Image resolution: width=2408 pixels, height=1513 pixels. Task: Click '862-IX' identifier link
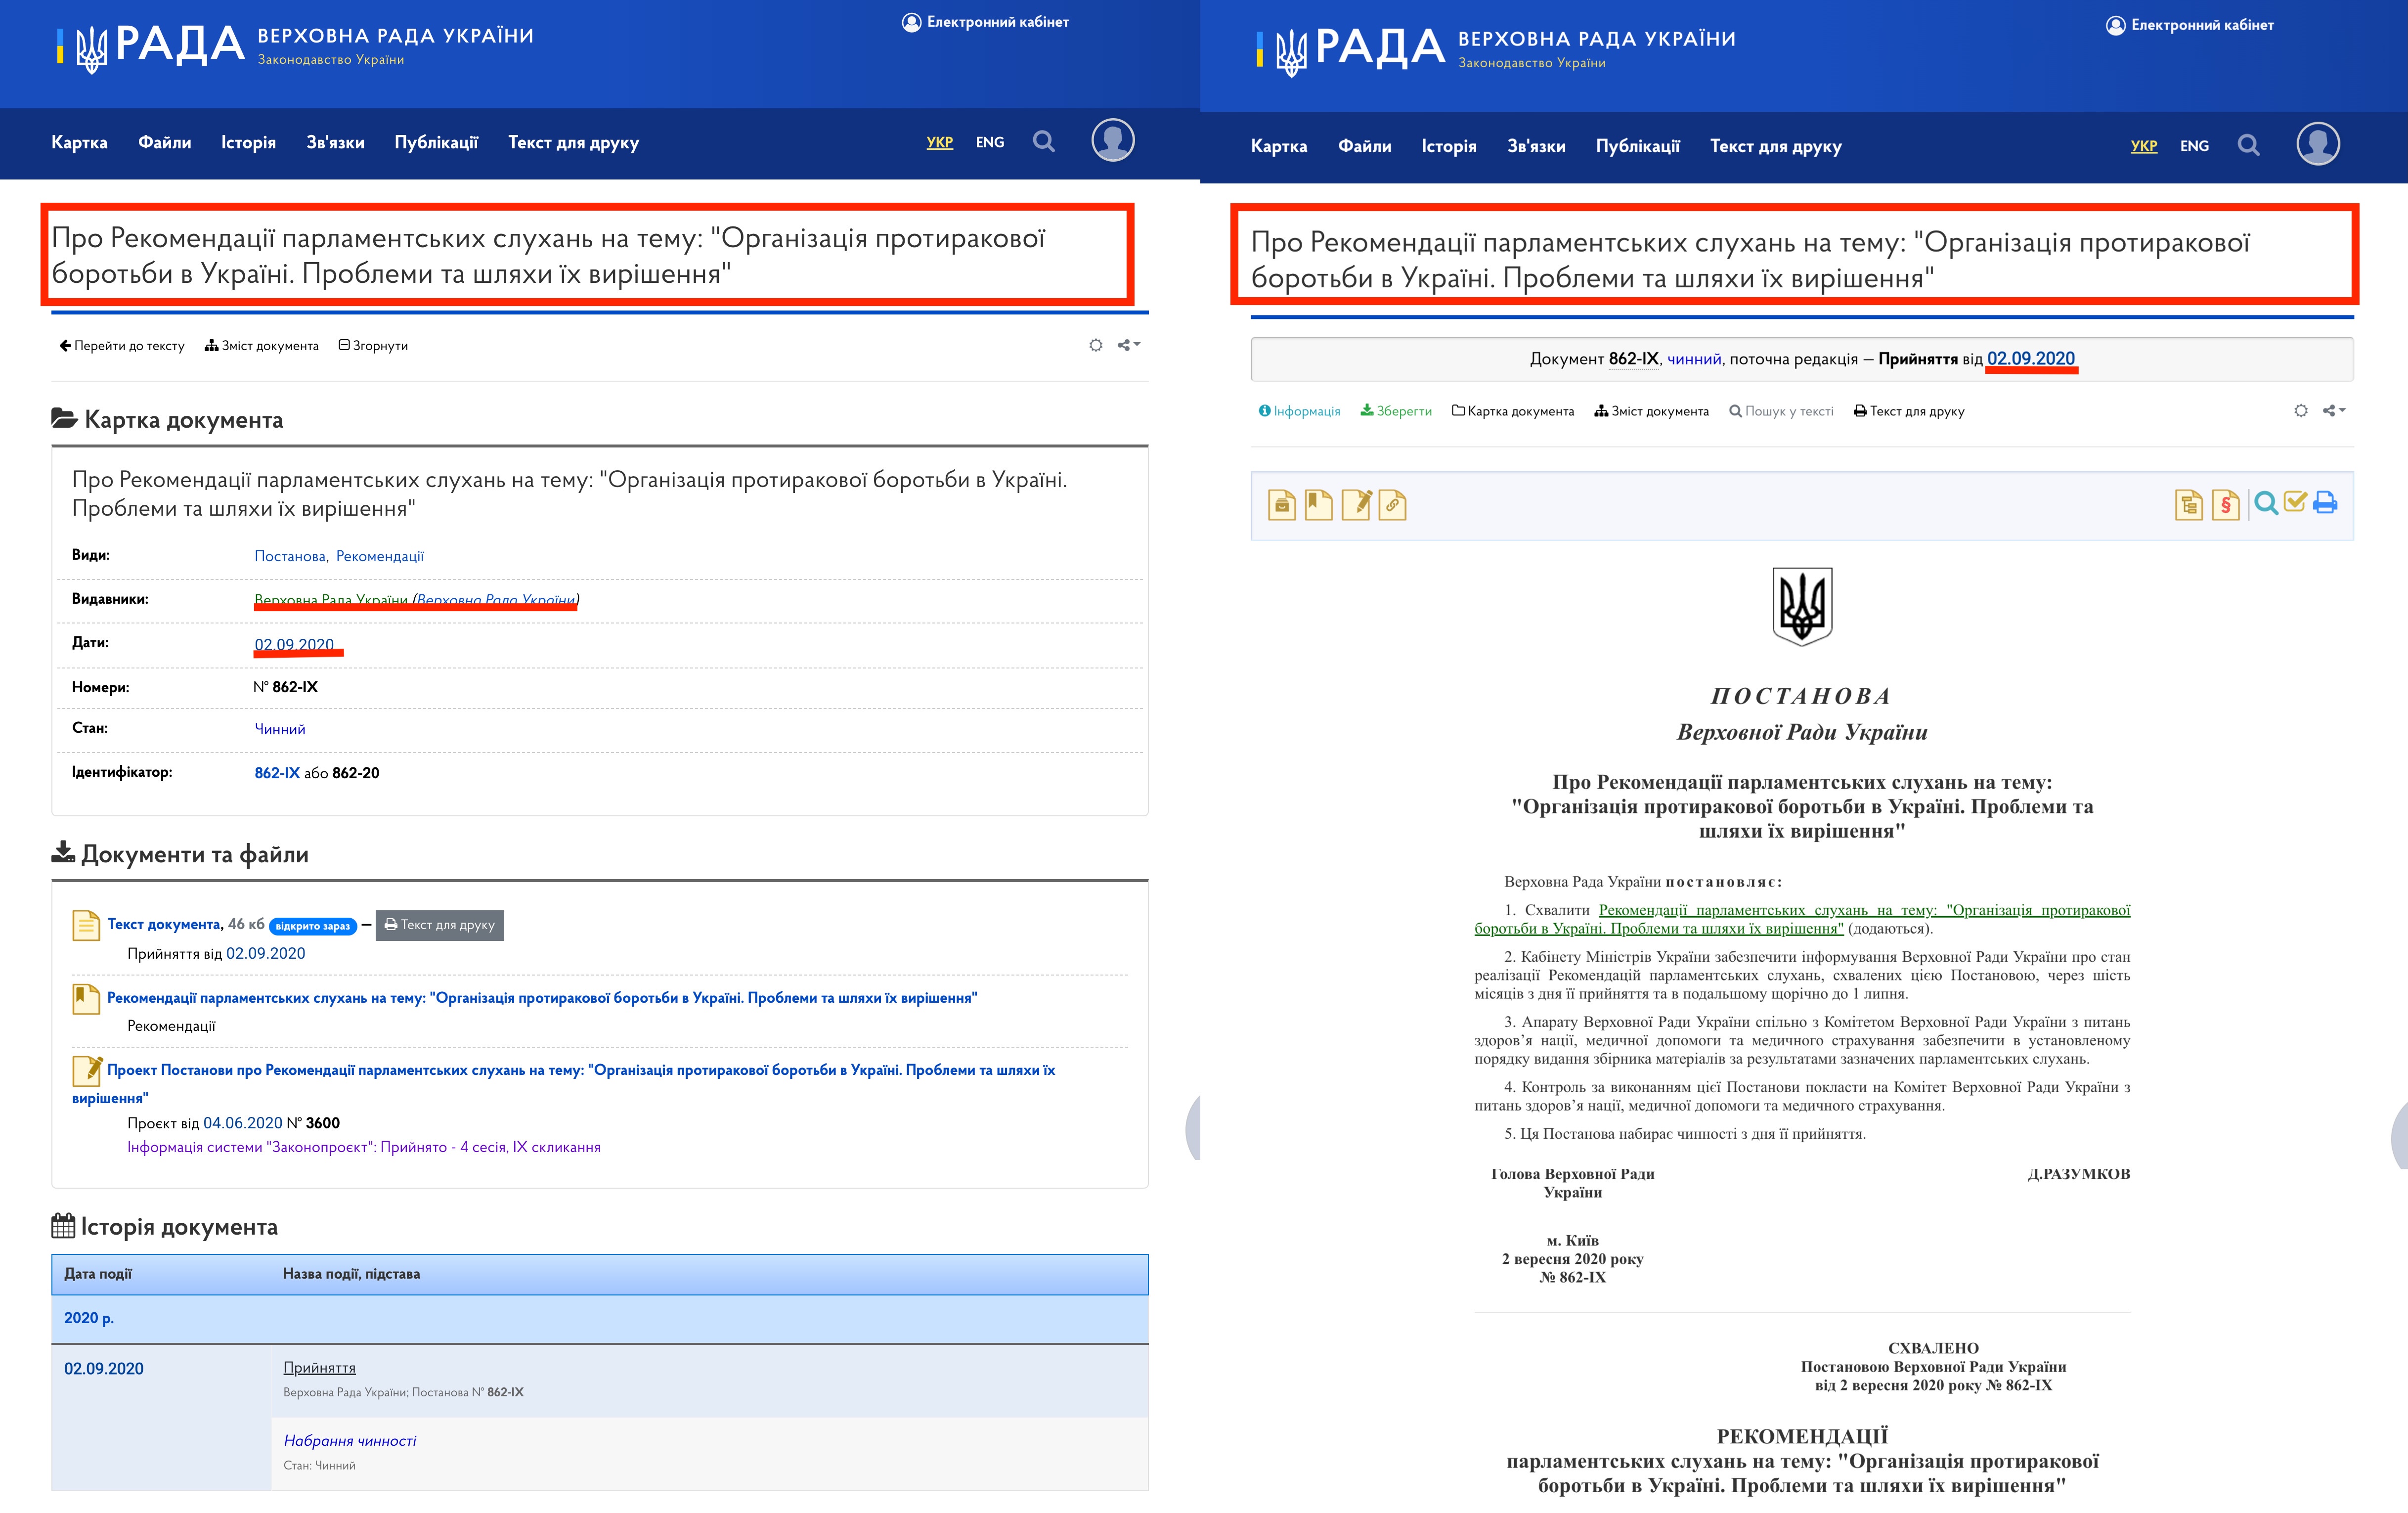click(277, 773)
